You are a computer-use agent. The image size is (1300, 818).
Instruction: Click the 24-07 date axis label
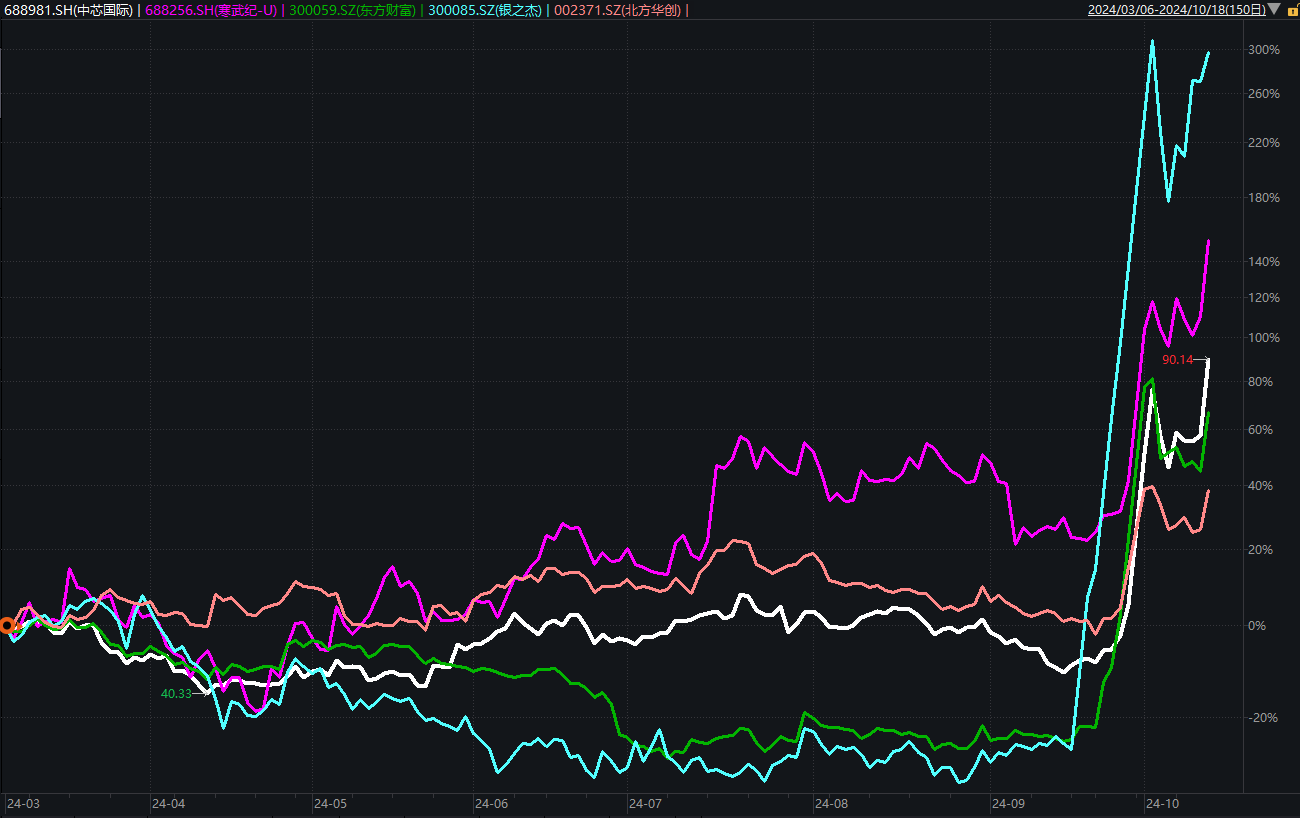(645, 803)
